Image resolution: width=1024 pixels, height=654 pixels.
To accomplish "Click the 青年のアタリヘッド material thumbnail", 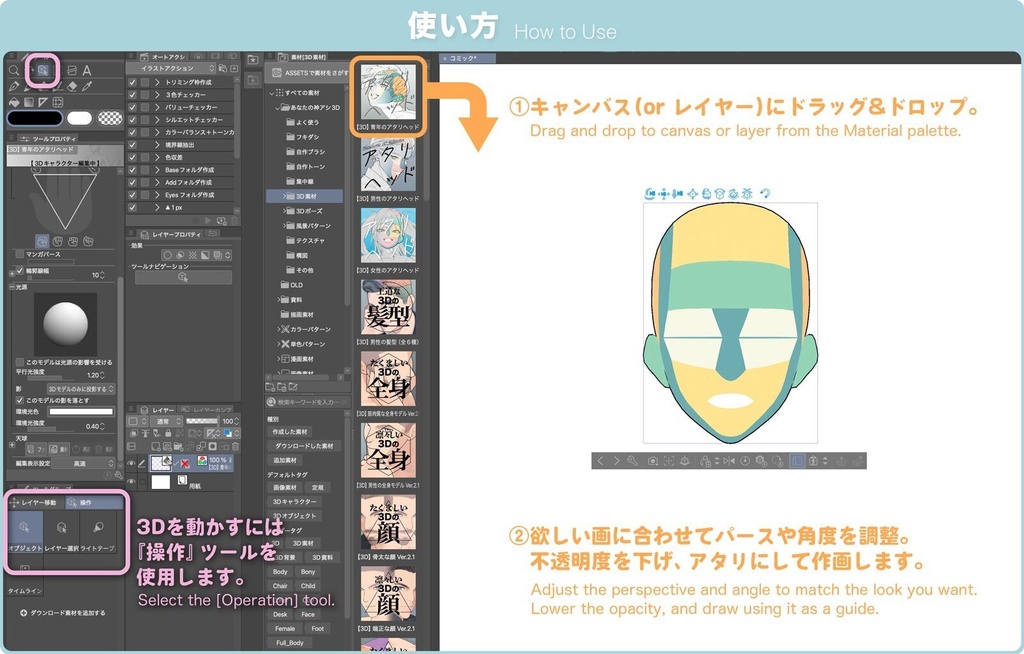I will (388, 93).
